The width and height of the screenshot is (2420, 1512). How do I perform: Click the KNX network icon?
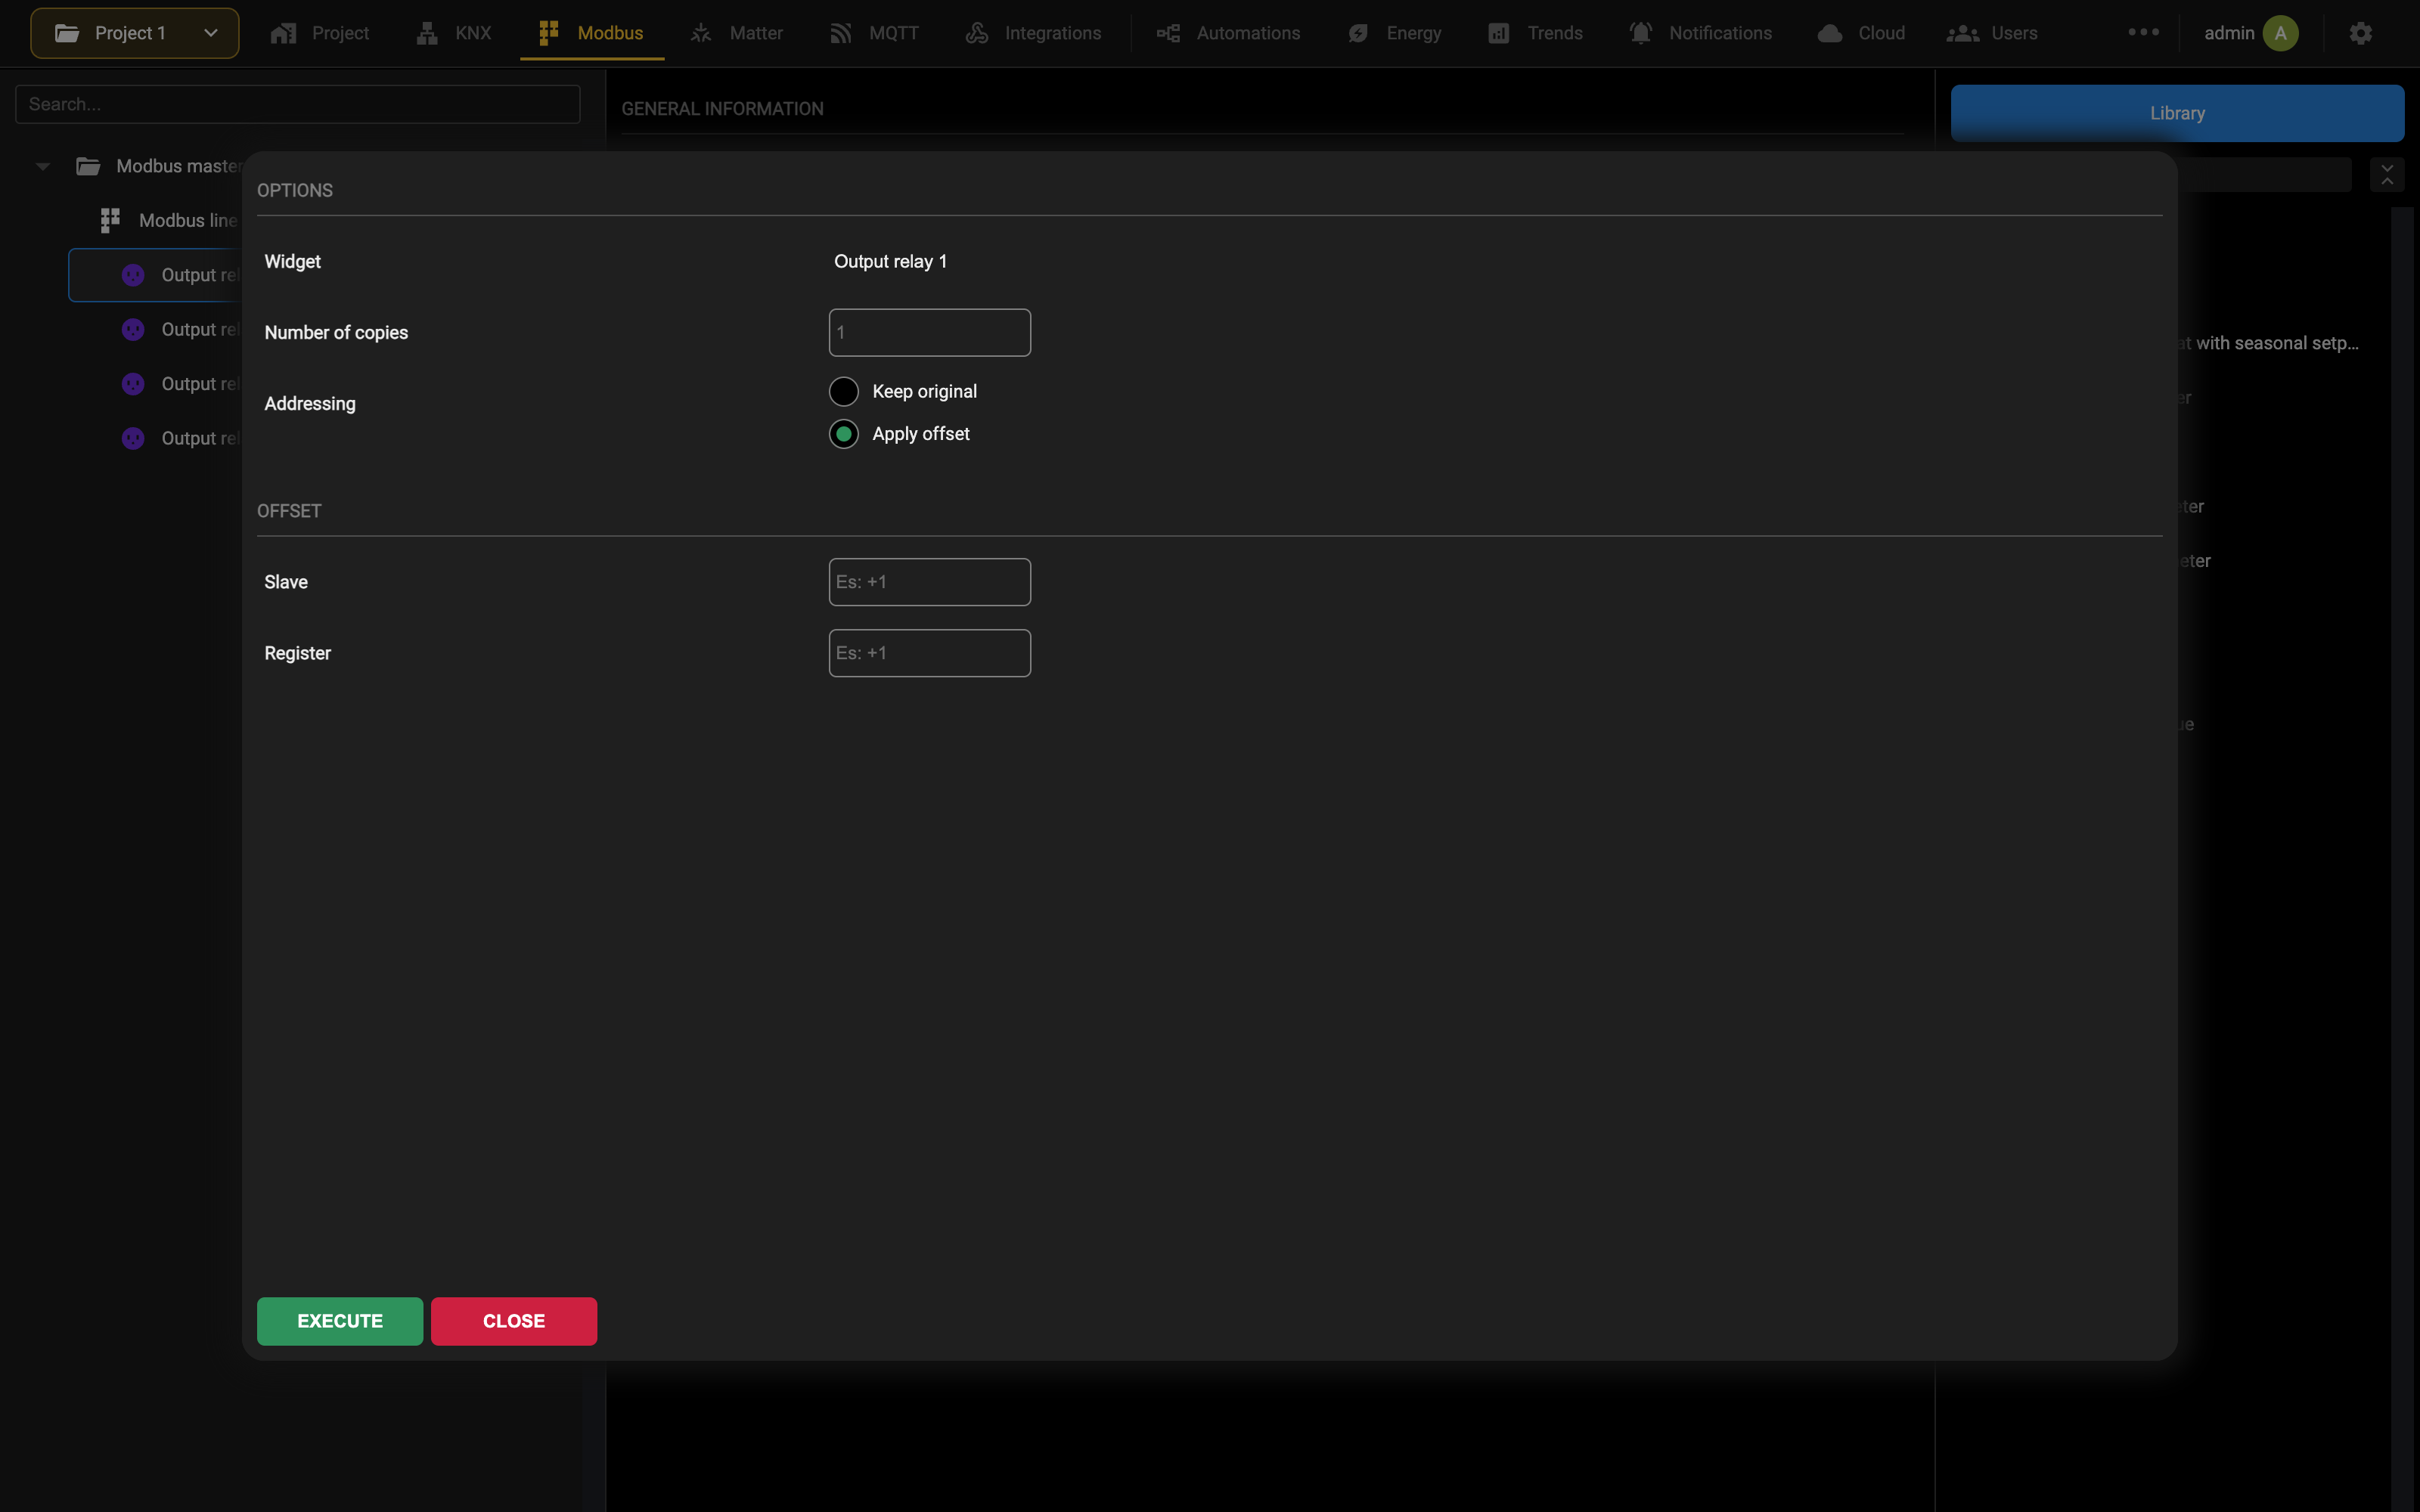click(427, 33)
